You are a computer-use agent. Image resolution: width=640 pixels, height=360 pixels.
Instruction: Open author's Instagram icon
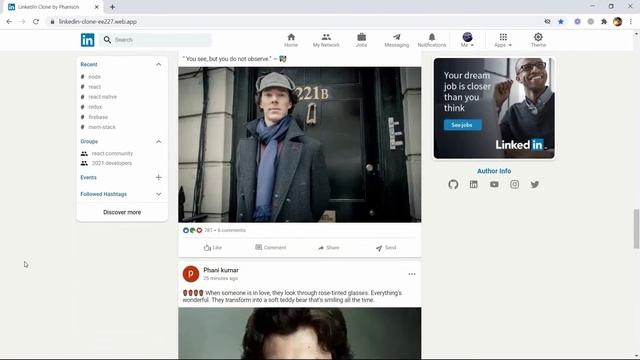coord(515,184)
